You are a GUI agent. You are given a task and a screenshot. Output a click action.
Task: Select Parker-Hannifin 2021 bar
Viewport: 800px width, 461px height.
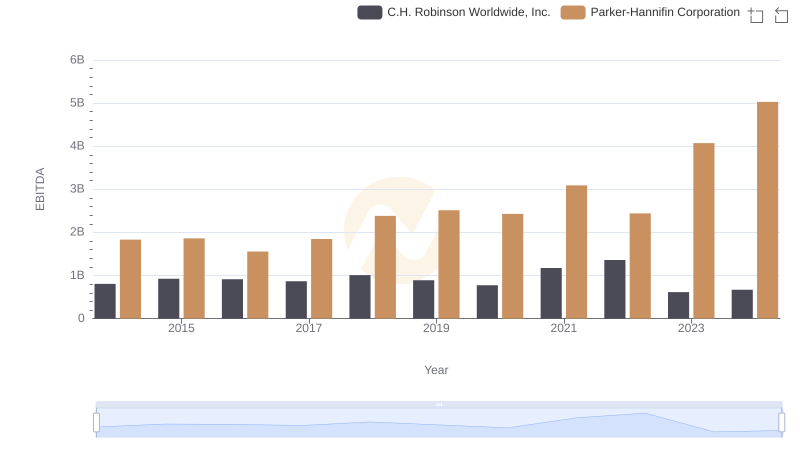[x=577, y=252]
